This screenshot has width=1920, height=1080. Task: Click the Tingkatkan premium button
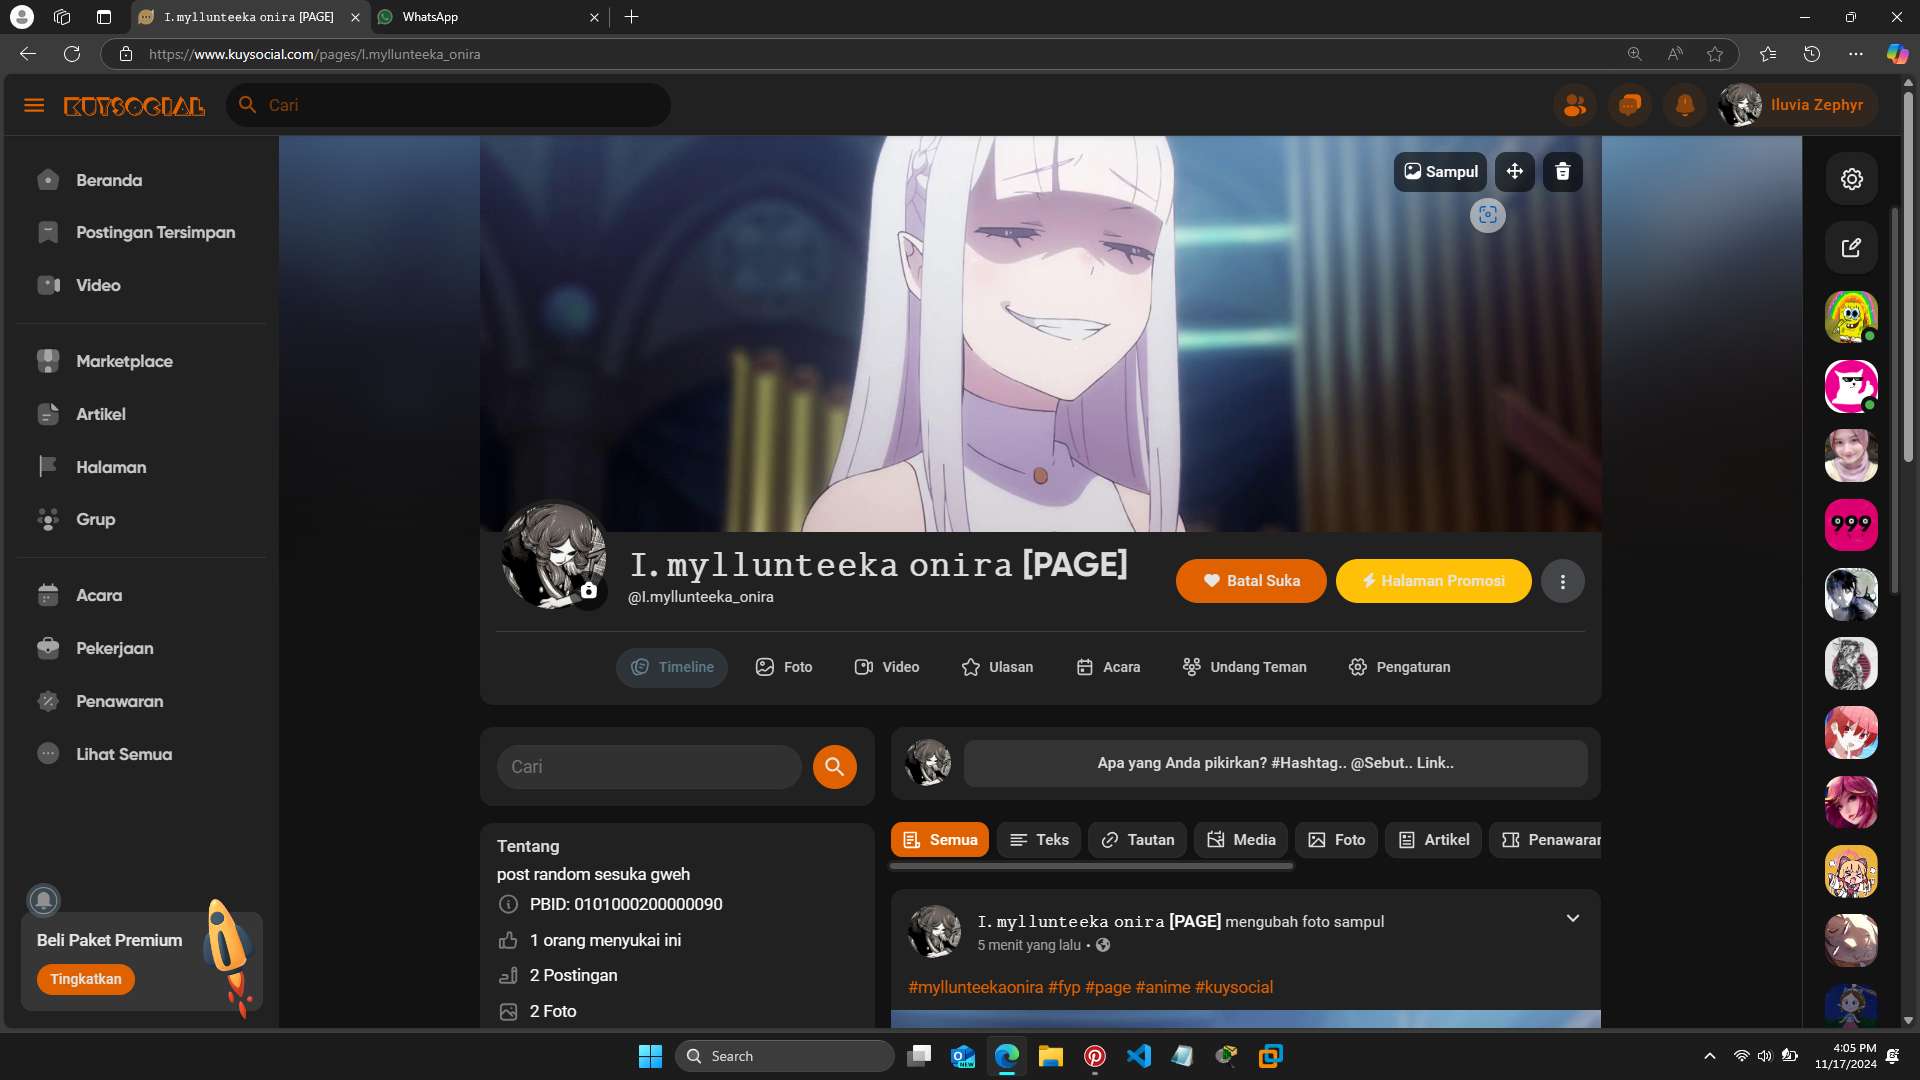[86, 979]
